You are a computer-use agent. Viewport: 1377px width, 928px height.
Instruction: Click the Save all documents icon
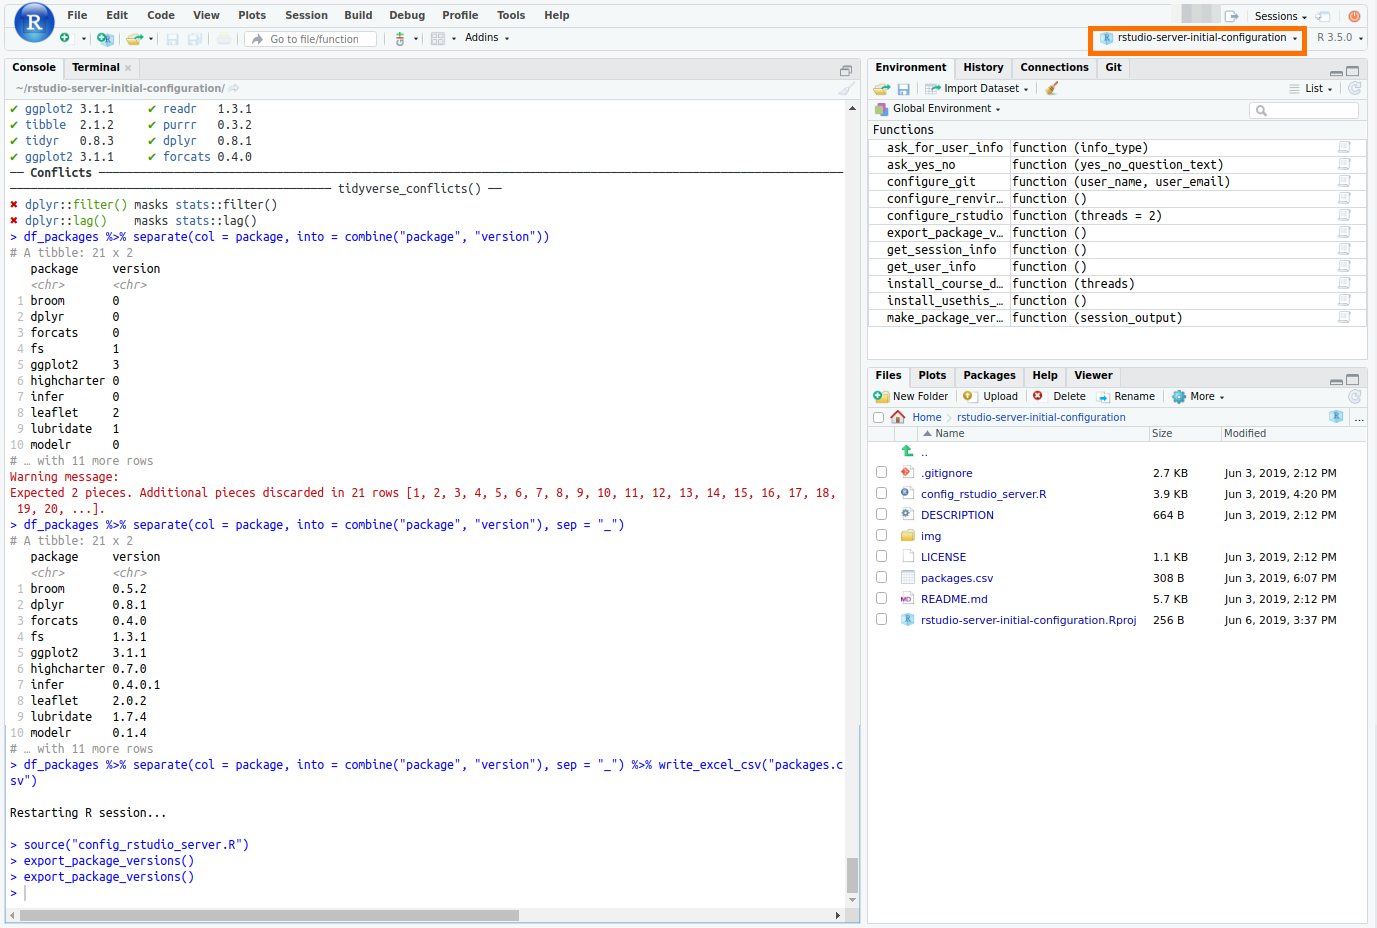pos(195,39)
